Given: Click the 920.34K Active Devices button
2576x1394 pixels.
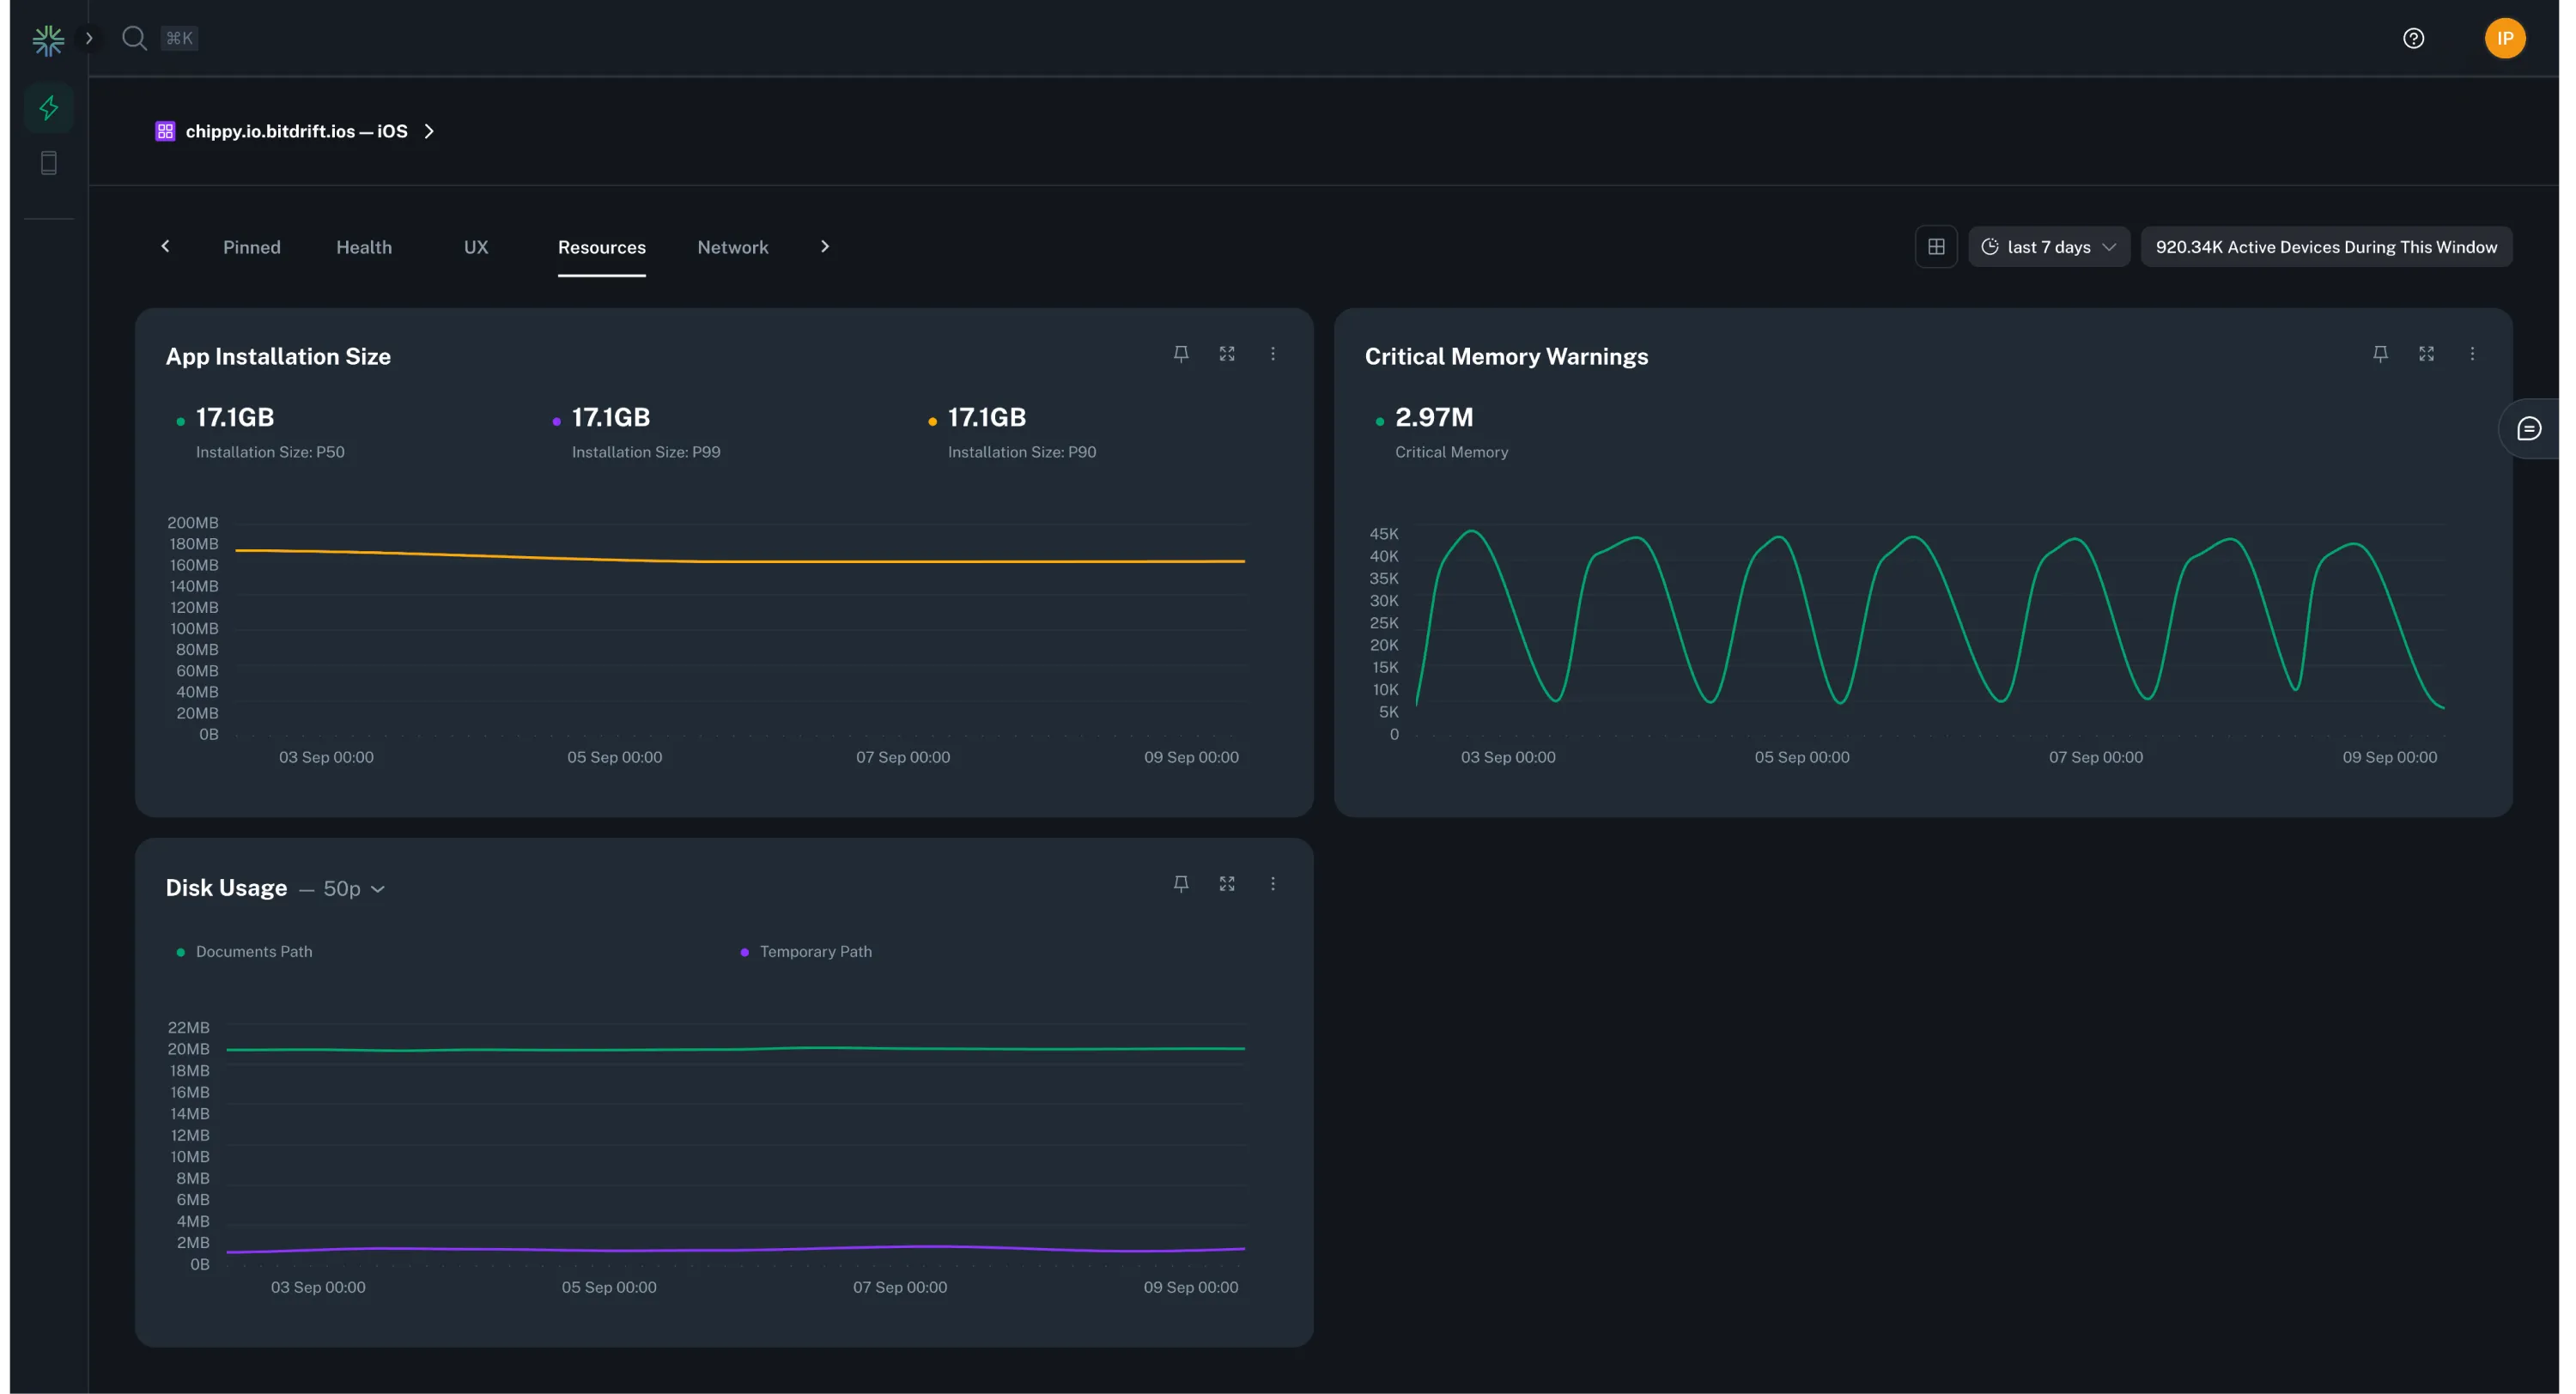Looking at the screenshot, I should [2326, 246].
